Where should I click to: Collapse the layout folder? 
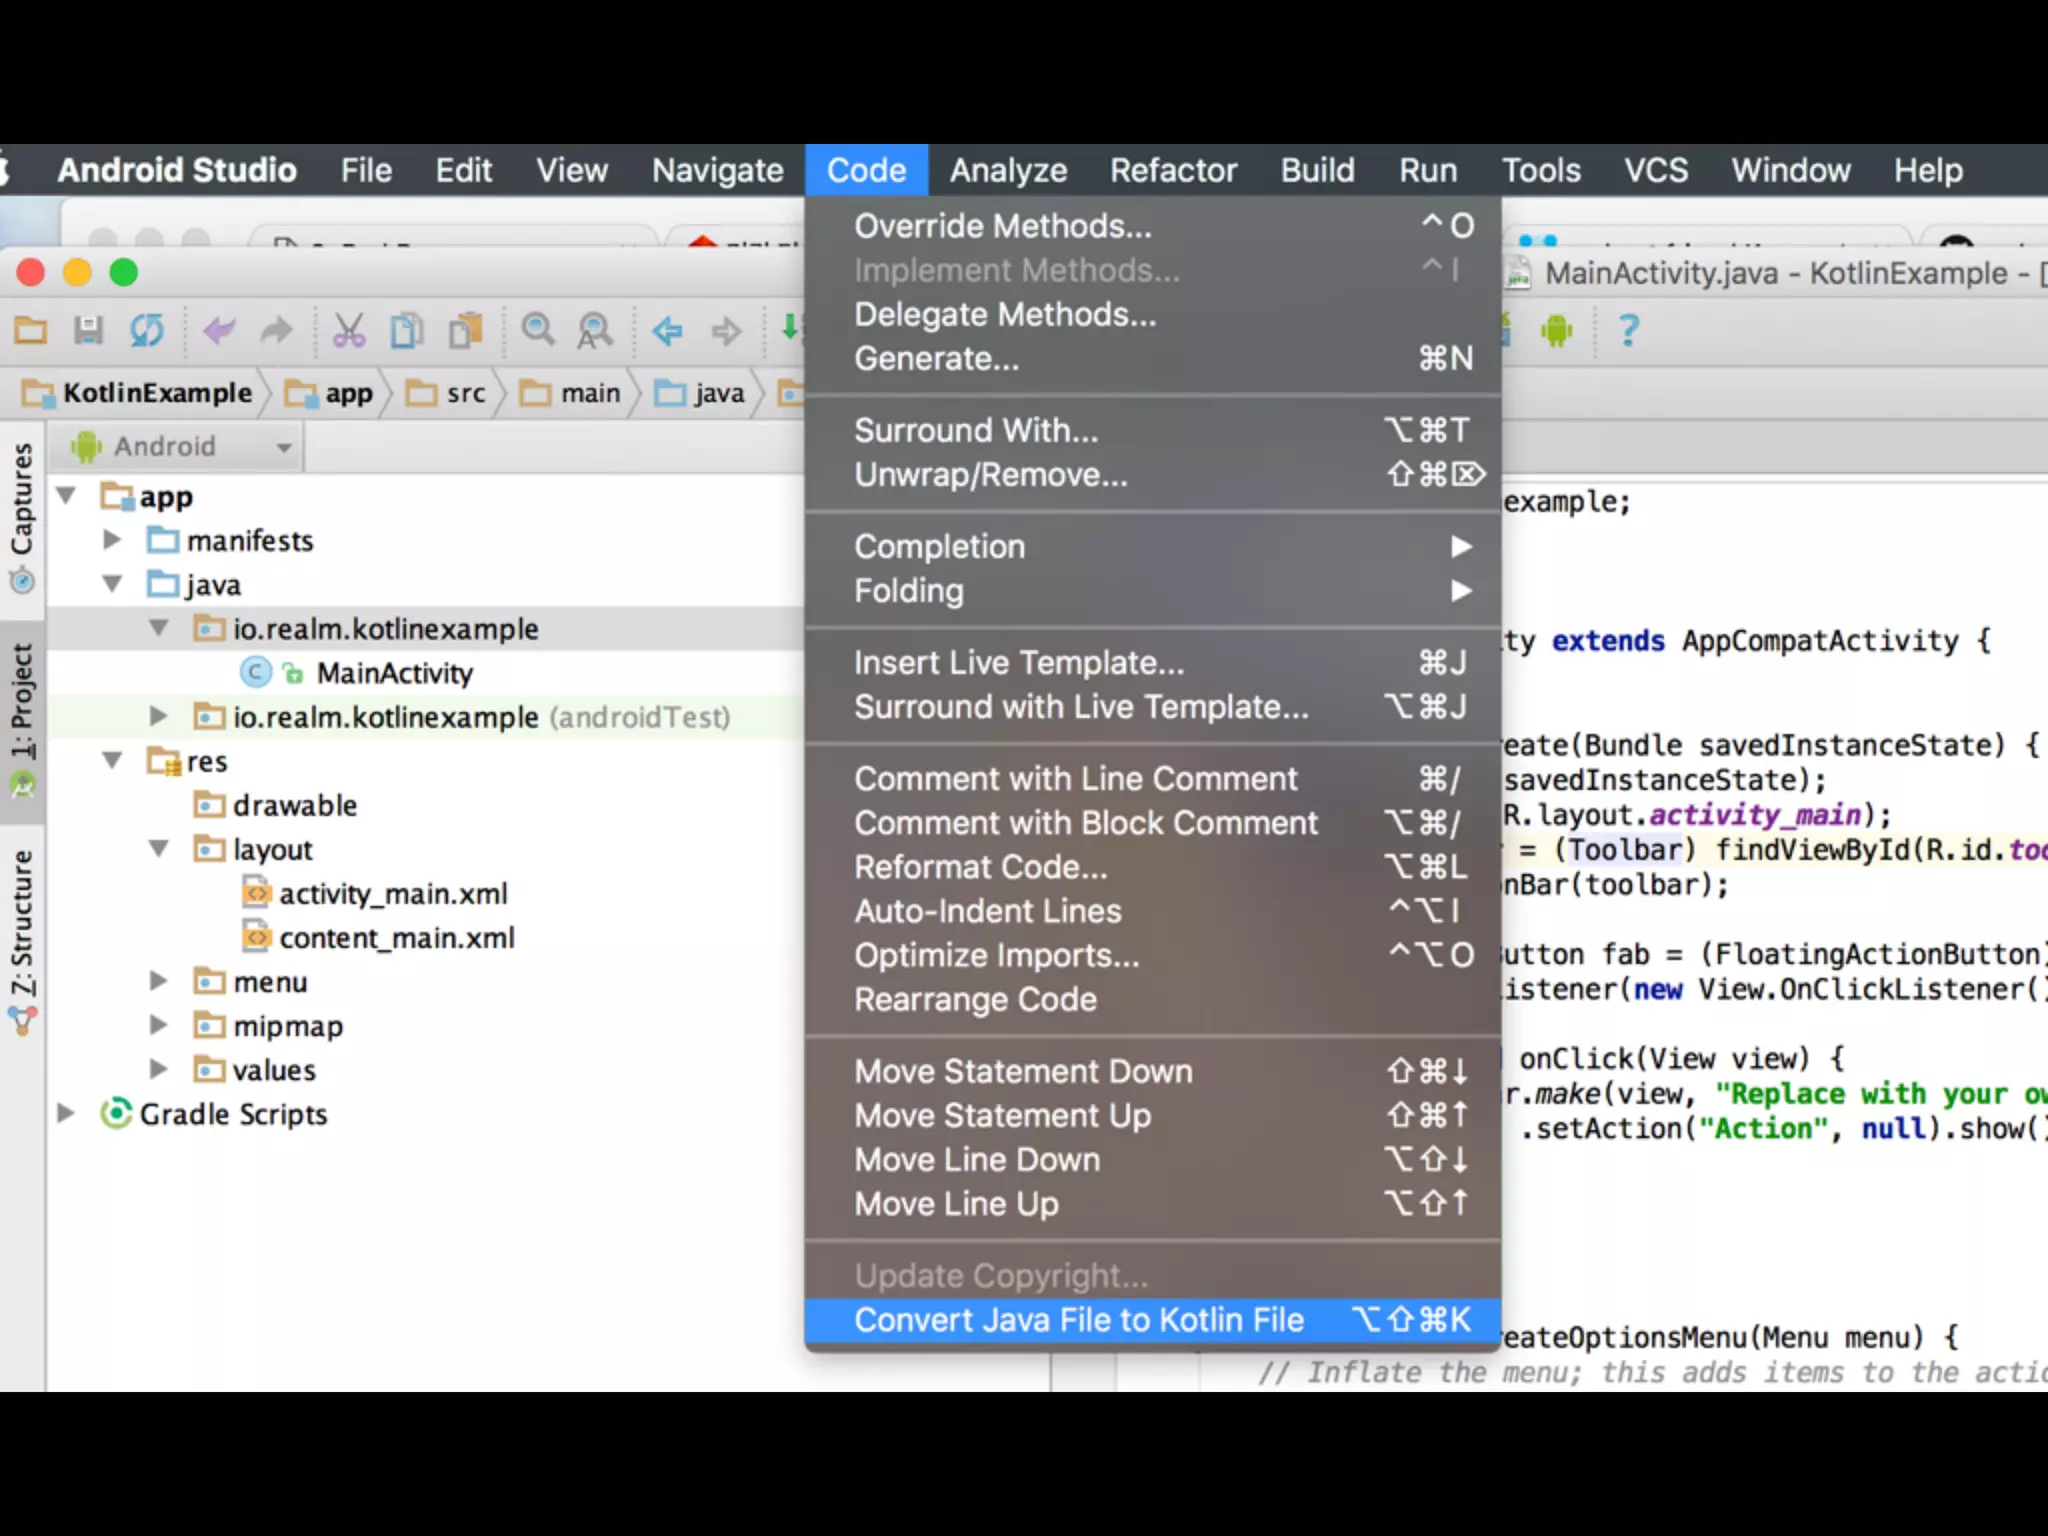[159, 849]
